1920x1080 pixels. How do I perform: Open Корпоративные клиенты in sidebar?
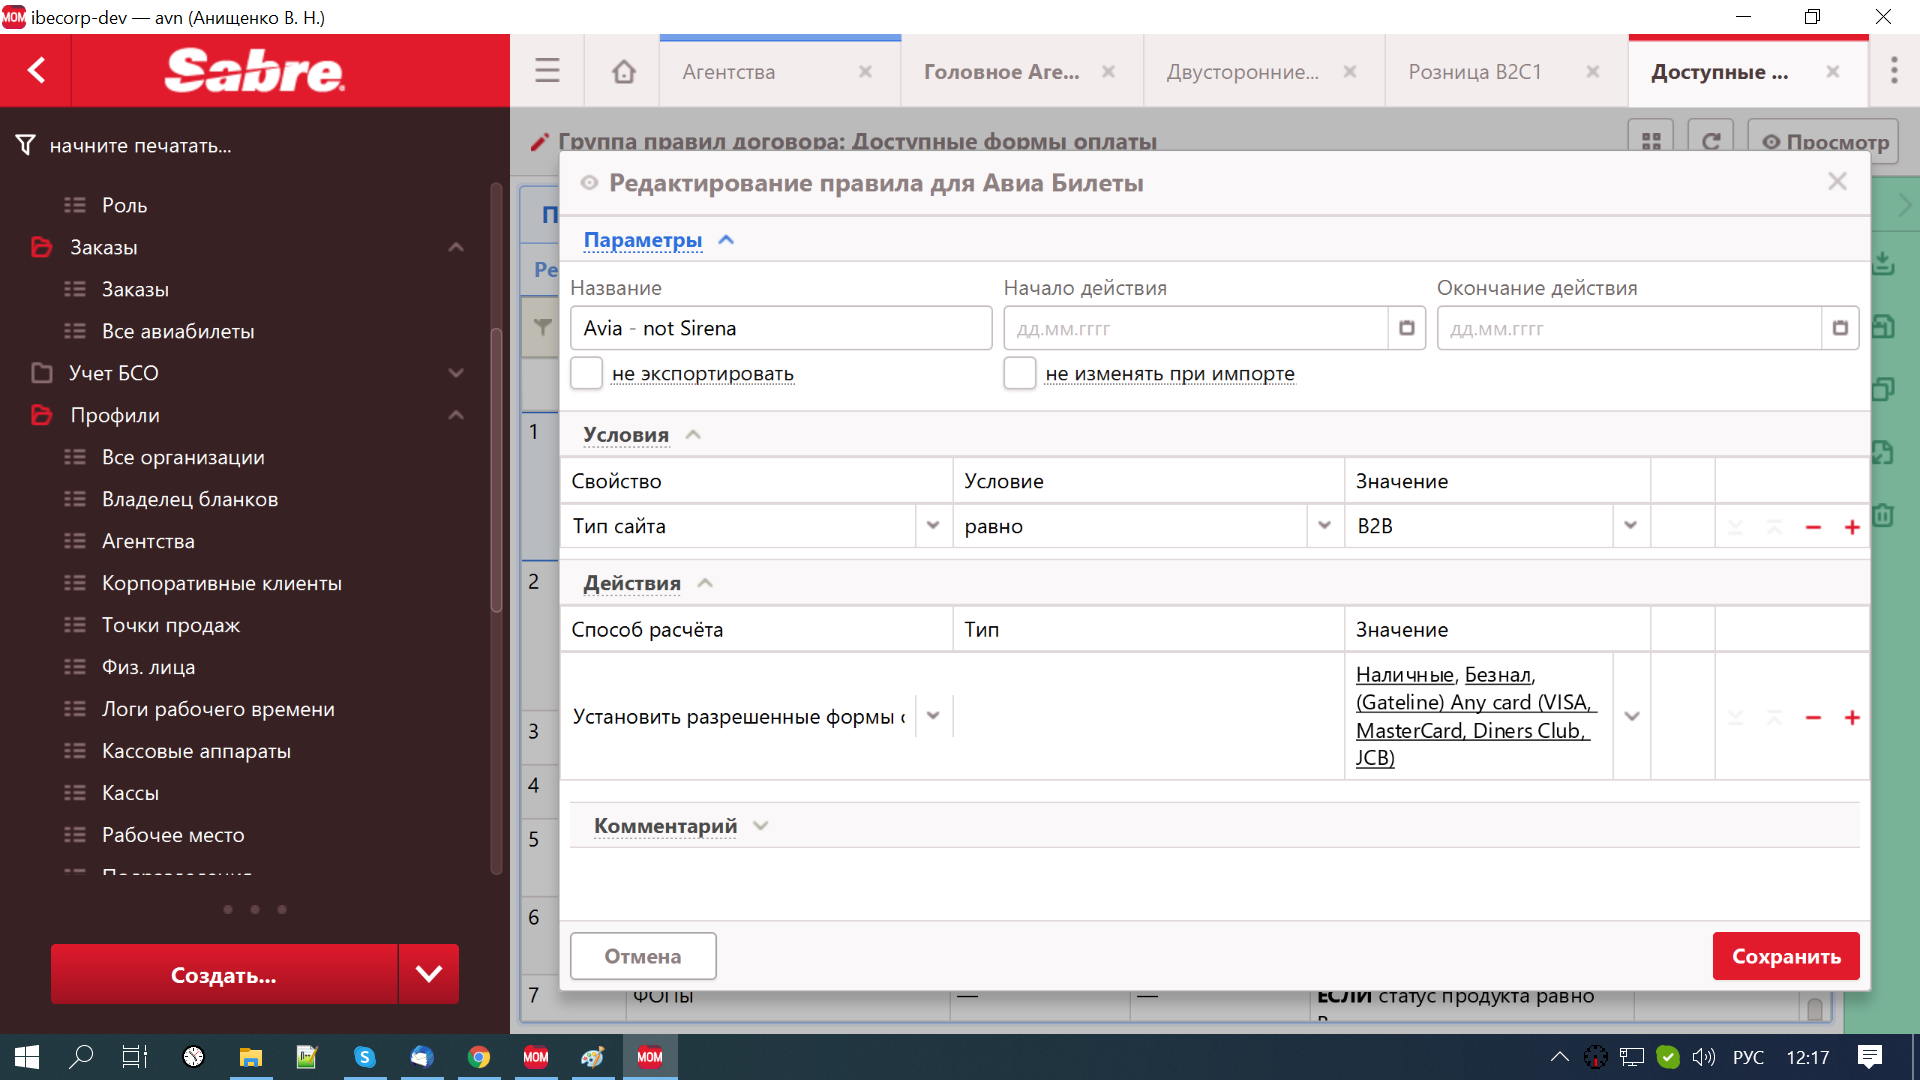[x=222, y=583]
